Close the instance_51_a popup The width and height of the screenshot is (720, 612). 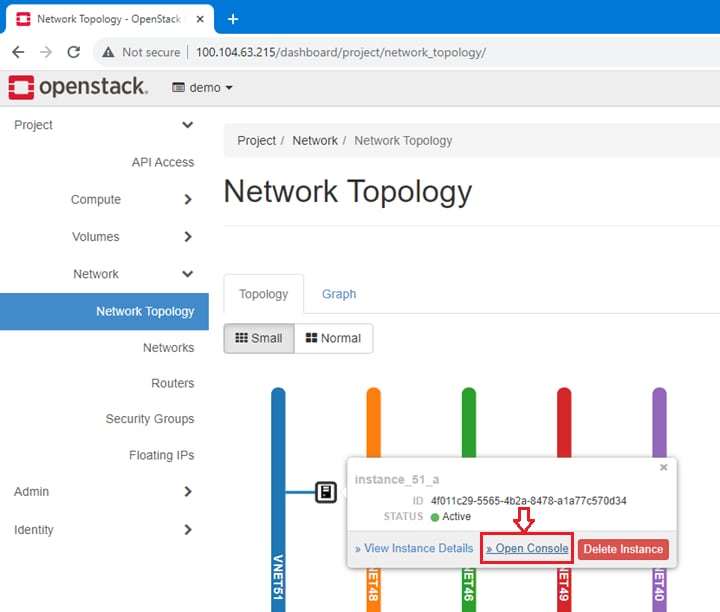pos(664,467)
